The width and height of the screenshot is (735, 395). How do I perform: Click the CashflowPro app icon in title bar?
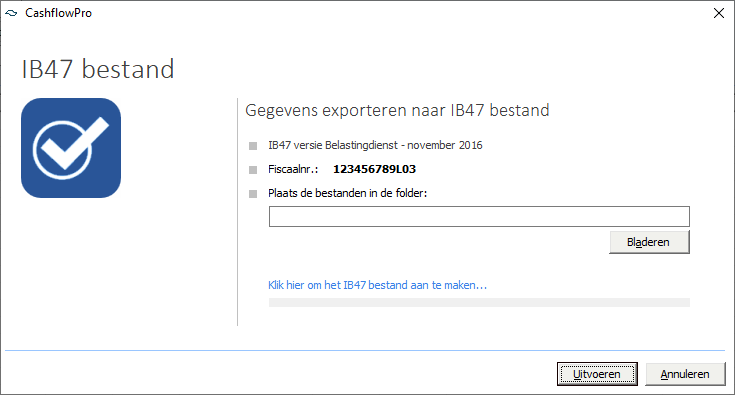click(11, 13)
